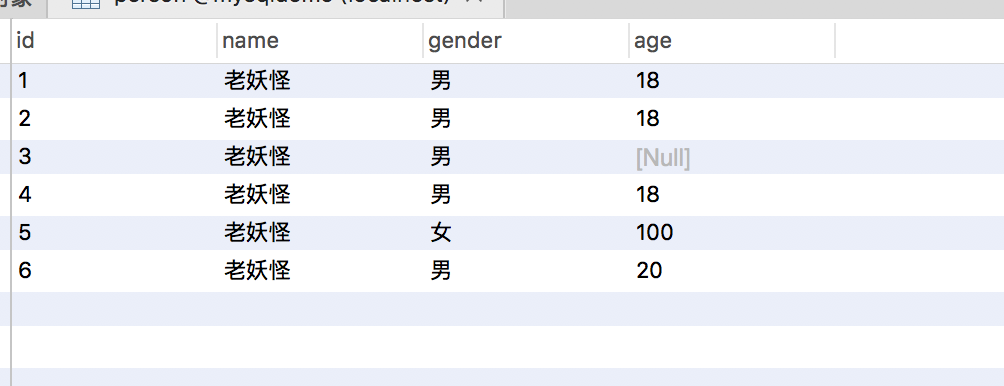This screenshot has width=1004, height=386.
Task: Select the age cell containing 20
Action: click(x=733, y=271)
